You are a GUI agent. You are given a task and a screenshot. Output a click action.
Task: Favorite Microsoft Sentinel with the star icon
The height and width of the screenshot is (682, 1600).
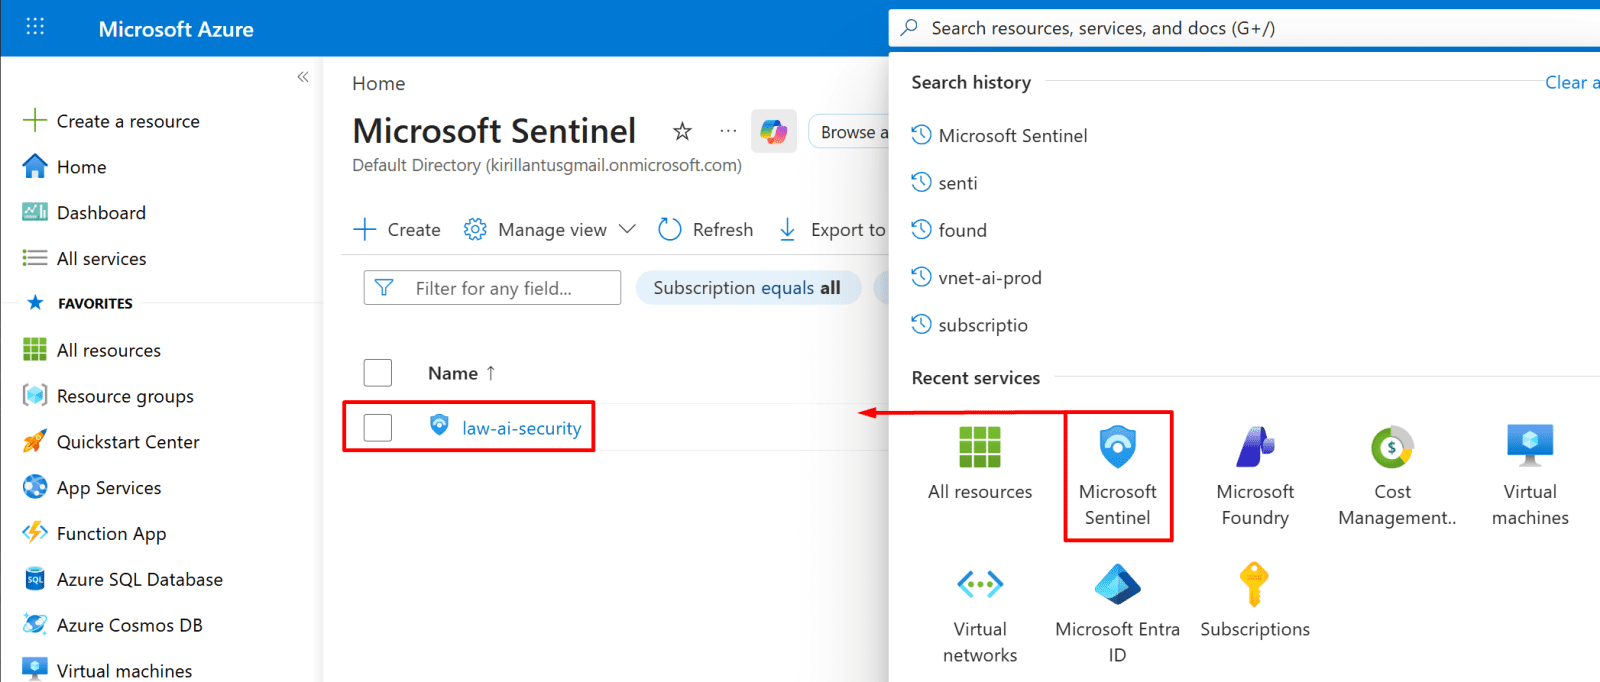682,131
